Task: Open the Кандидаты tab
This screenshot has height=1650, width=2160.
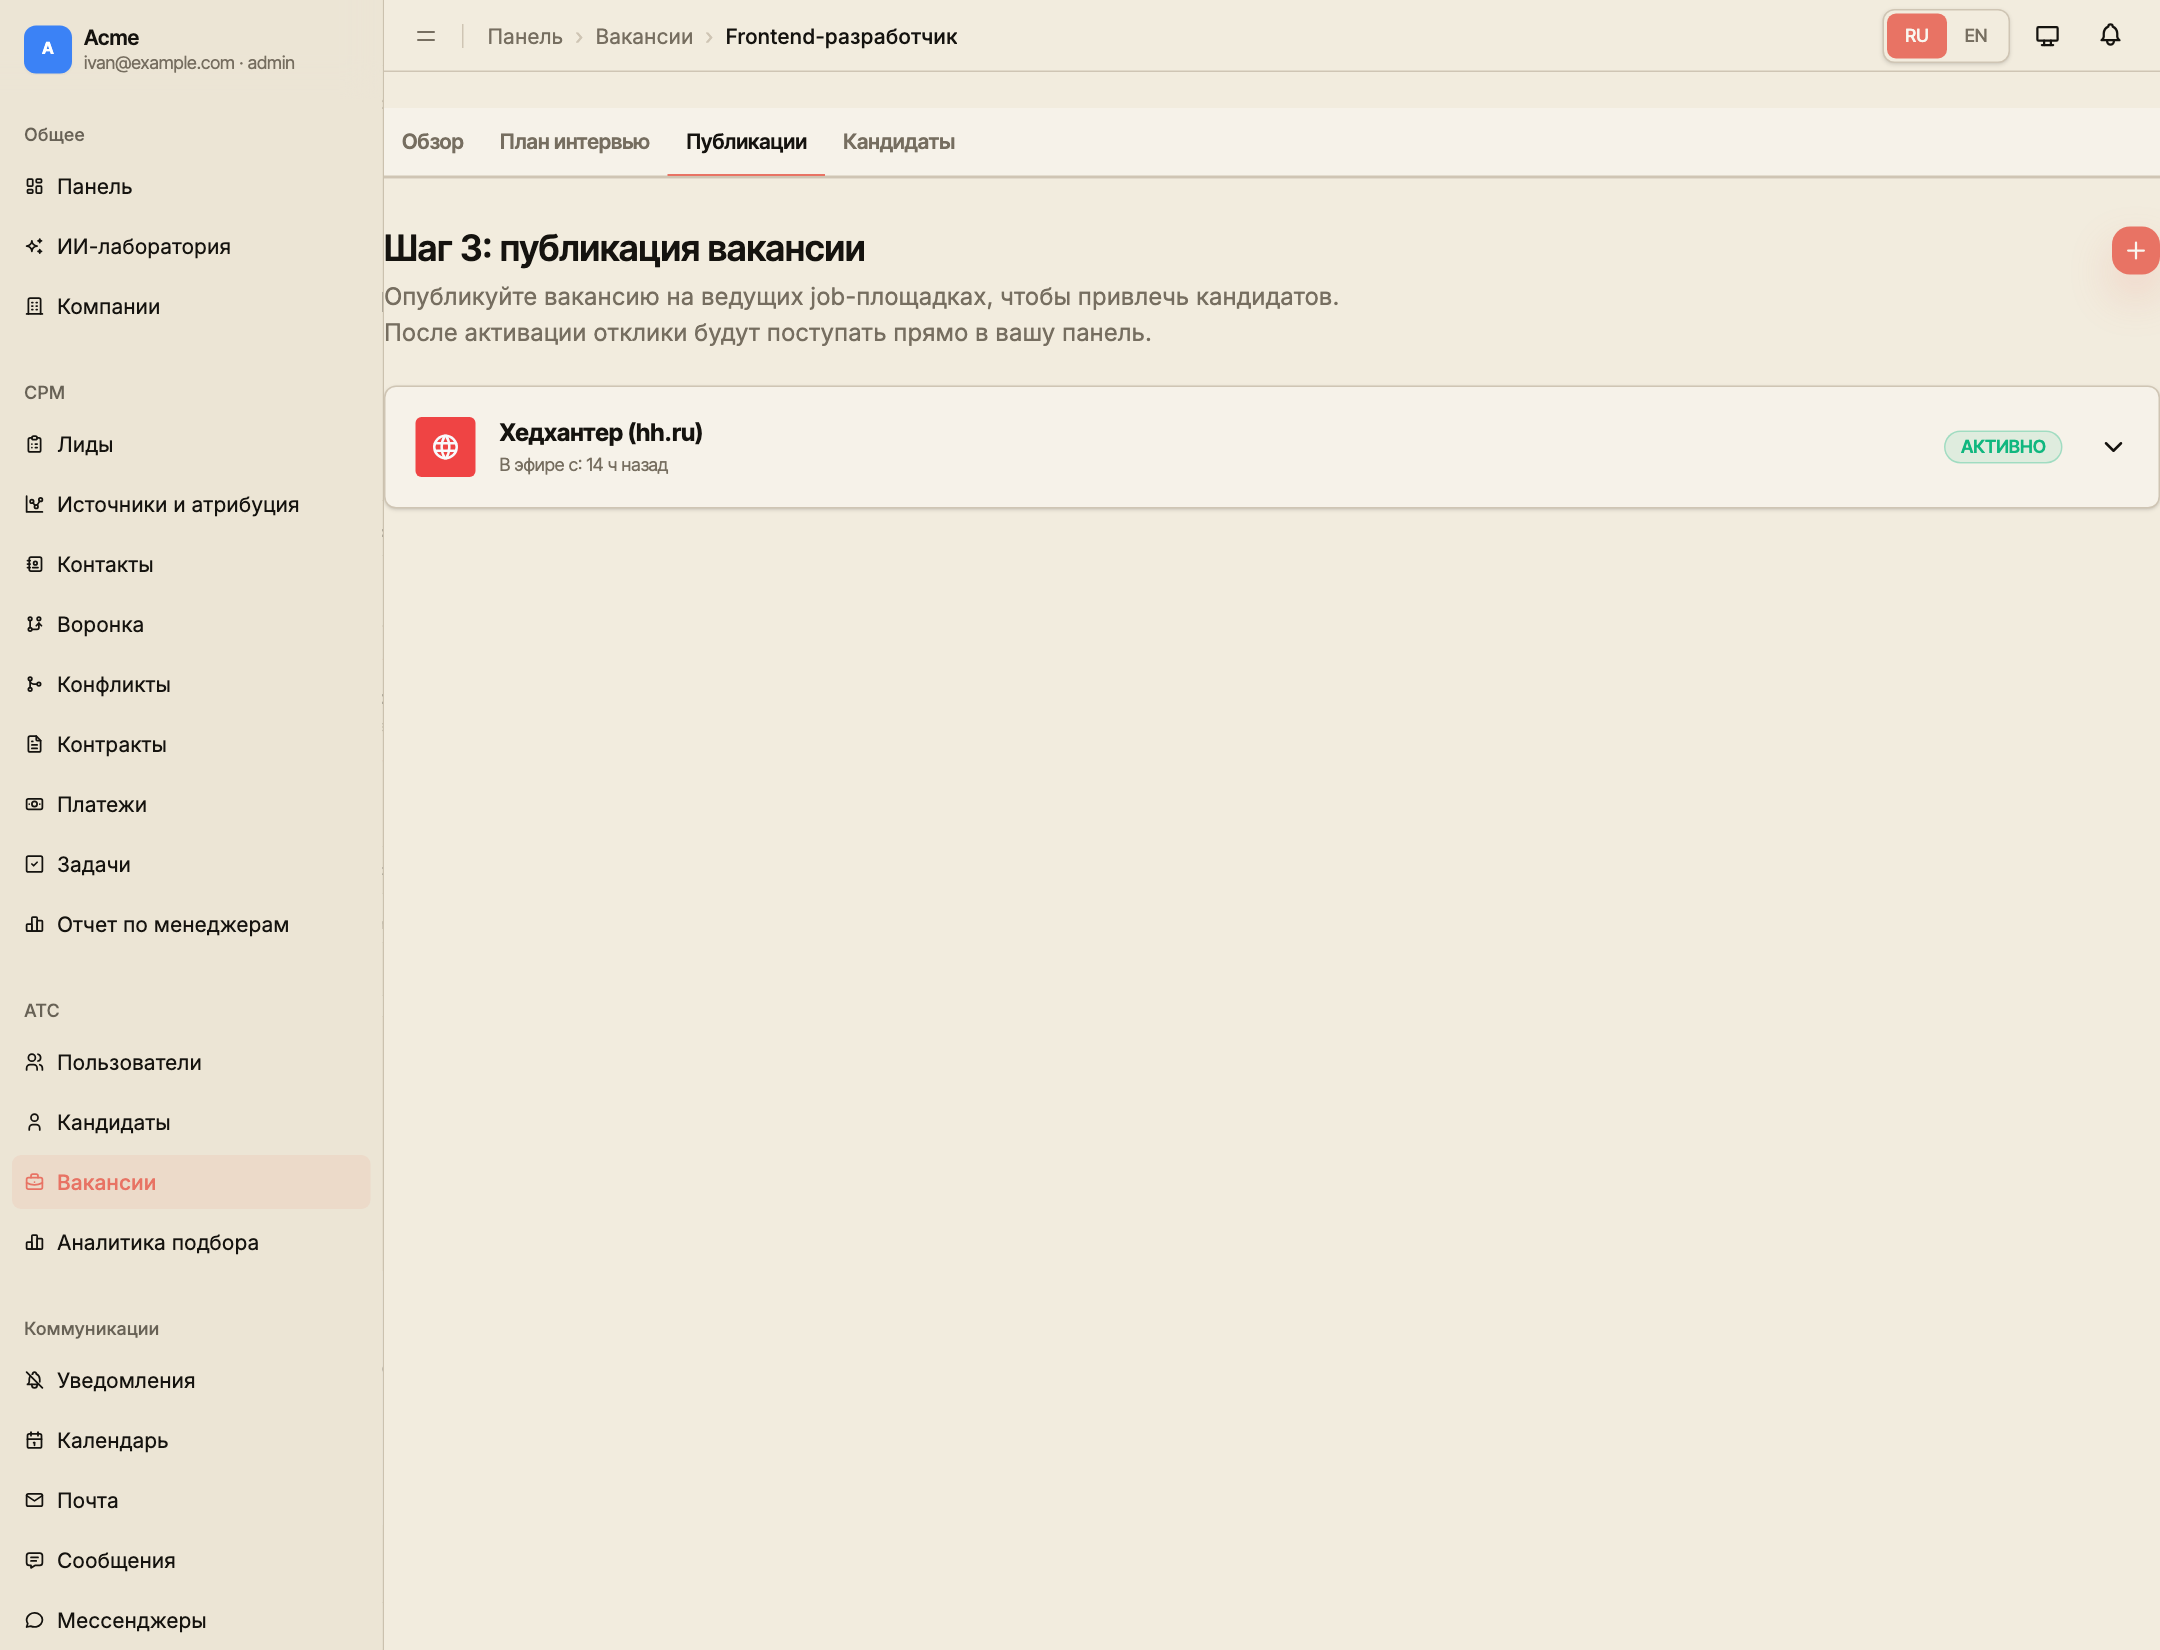Action: click(899, 142)
